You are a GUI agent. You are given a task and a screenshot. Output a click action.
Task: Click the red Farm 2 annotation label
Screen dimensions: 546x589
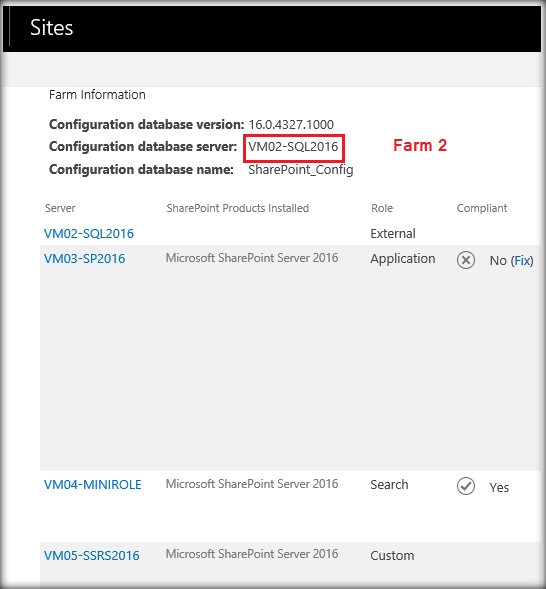point(420,145)
